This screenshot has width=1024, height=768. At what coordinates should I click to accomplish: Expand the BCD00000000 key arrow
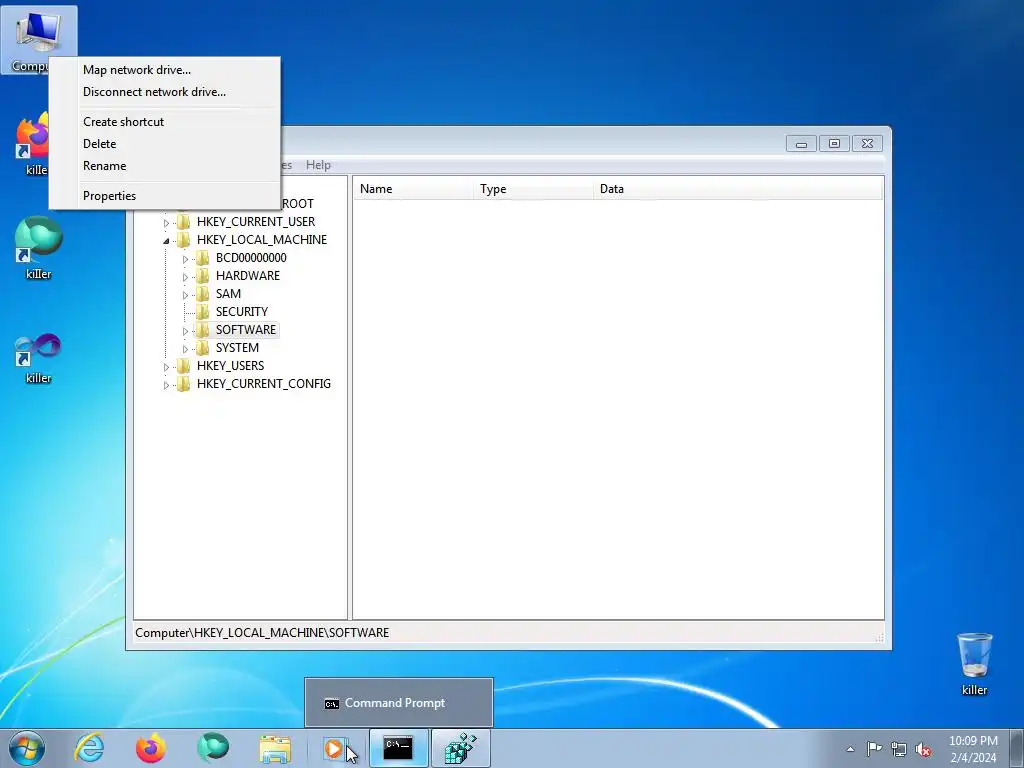pos(185,259)
